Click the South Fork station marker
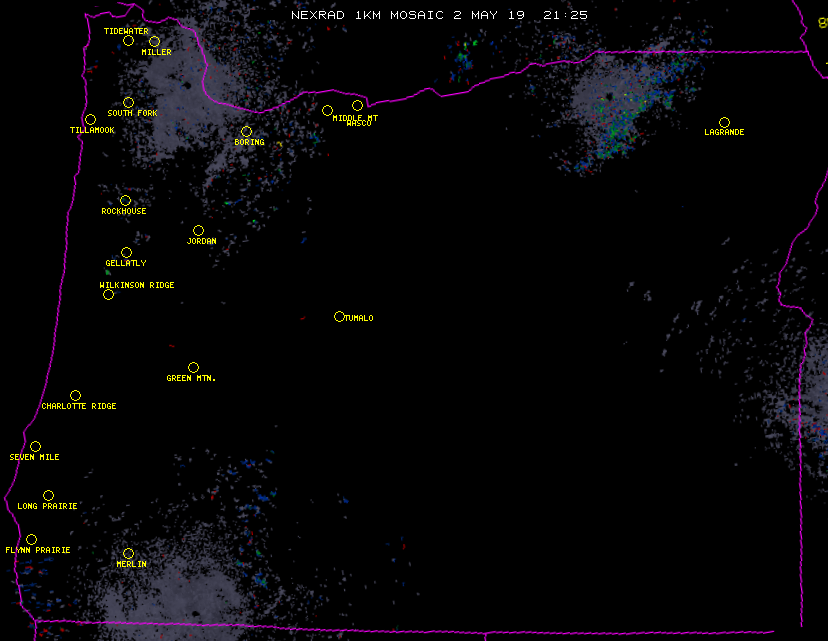Screen dimensions: 828x641 coord(128,102)
